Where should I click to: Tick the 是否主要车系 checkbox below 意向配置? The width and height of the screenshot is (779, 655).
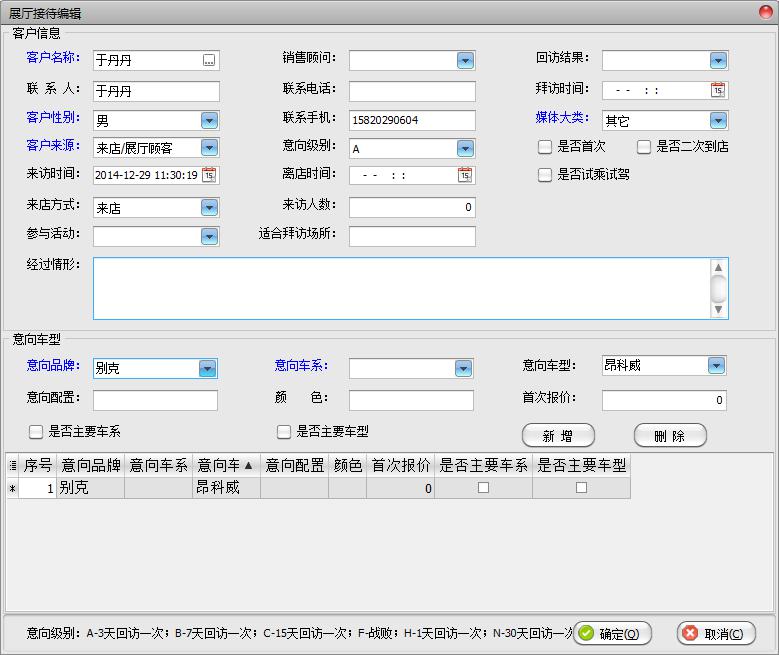point(36,432)
